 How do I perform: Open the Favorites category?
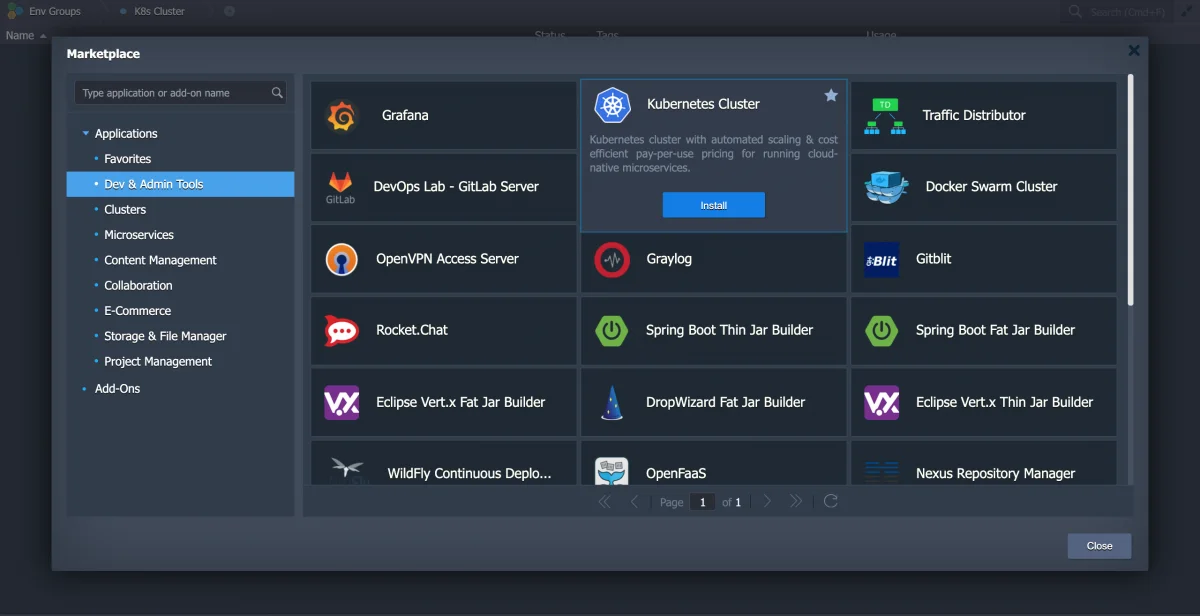click(128, 159)
